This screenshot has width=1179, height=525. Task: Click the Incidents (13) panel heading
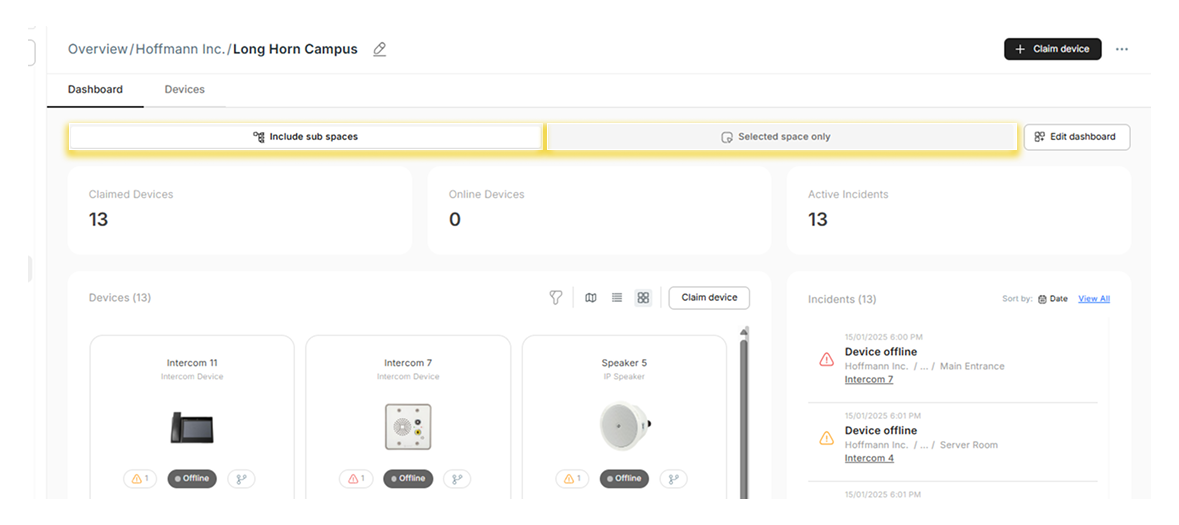[842, 299]
